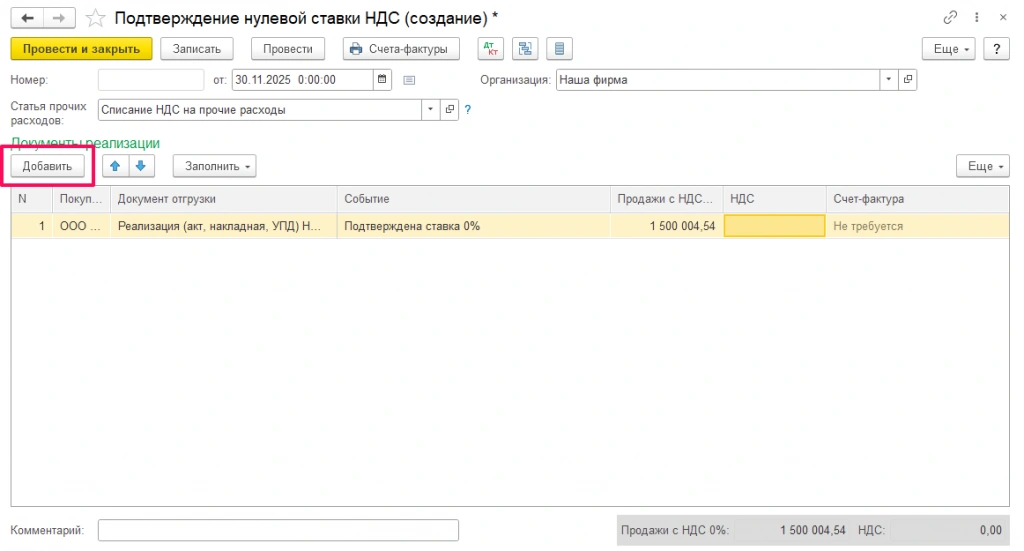Close the document with the X
The height and width of the screenshot is (551, 1024).
coord(1003,18)
